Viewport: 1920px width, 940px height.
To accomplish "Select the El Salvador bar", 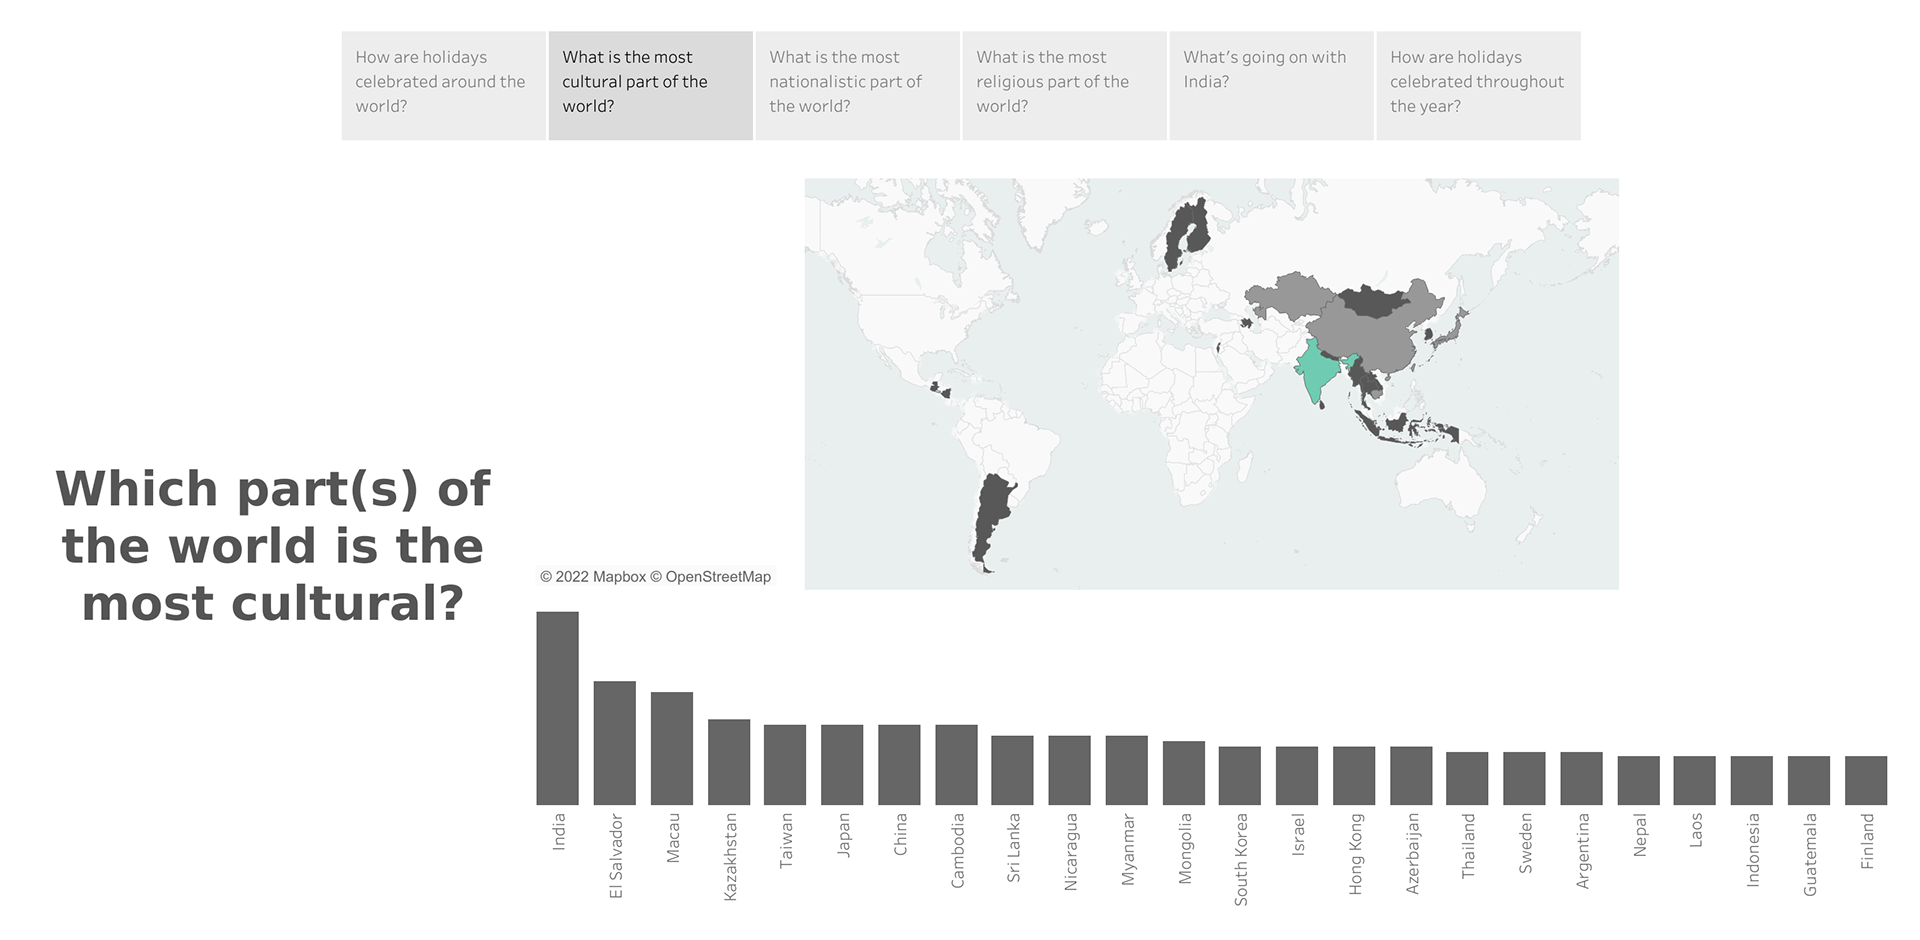I will (614, 743).
